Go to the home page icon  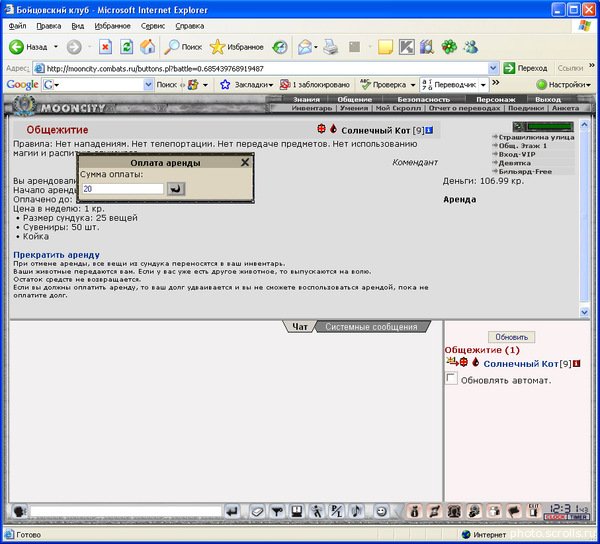coord(147,47)
